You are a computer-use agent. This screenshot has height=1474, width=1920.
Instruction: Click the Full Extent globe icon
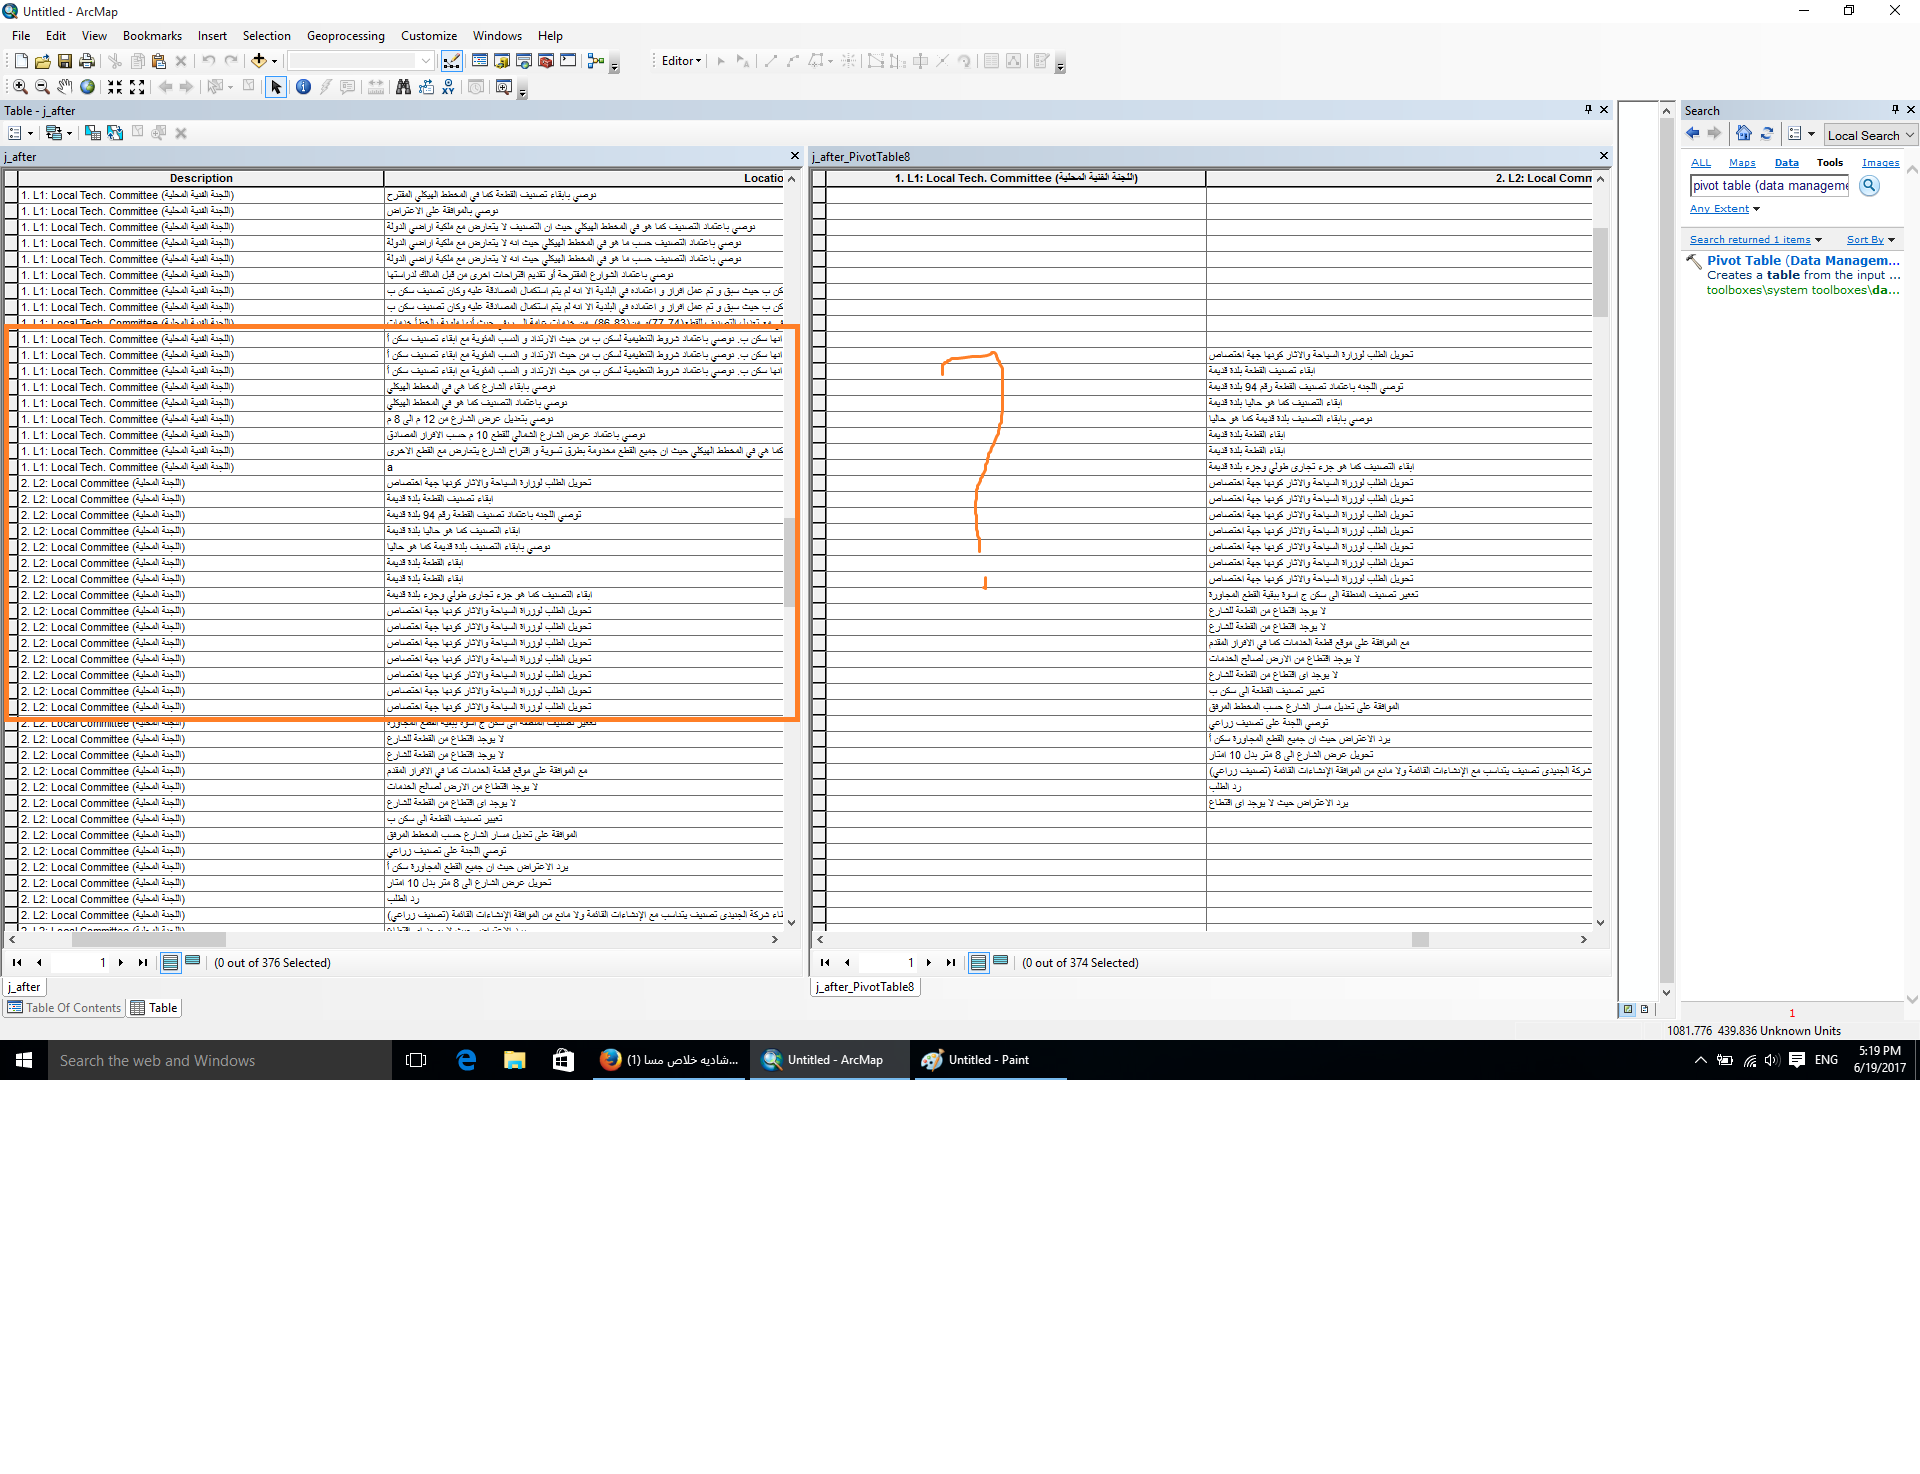point(88,87)
